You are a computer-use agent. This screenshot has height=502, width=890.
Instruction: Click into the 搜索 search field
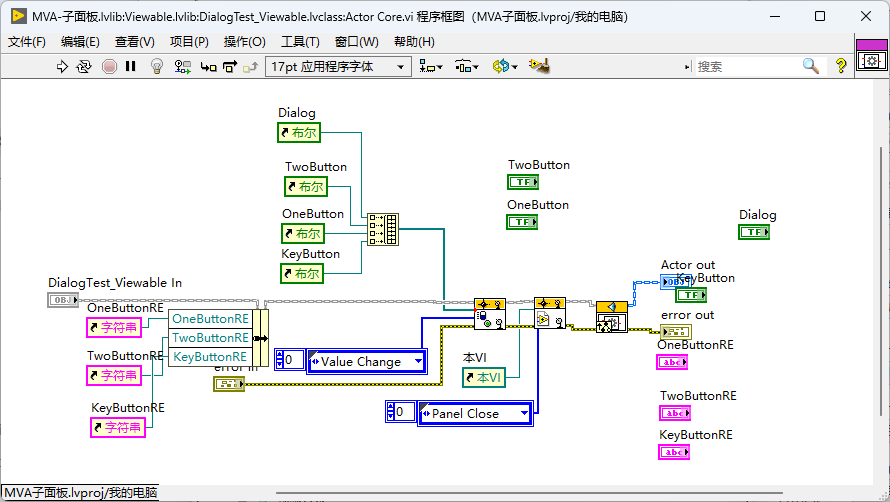746,66
